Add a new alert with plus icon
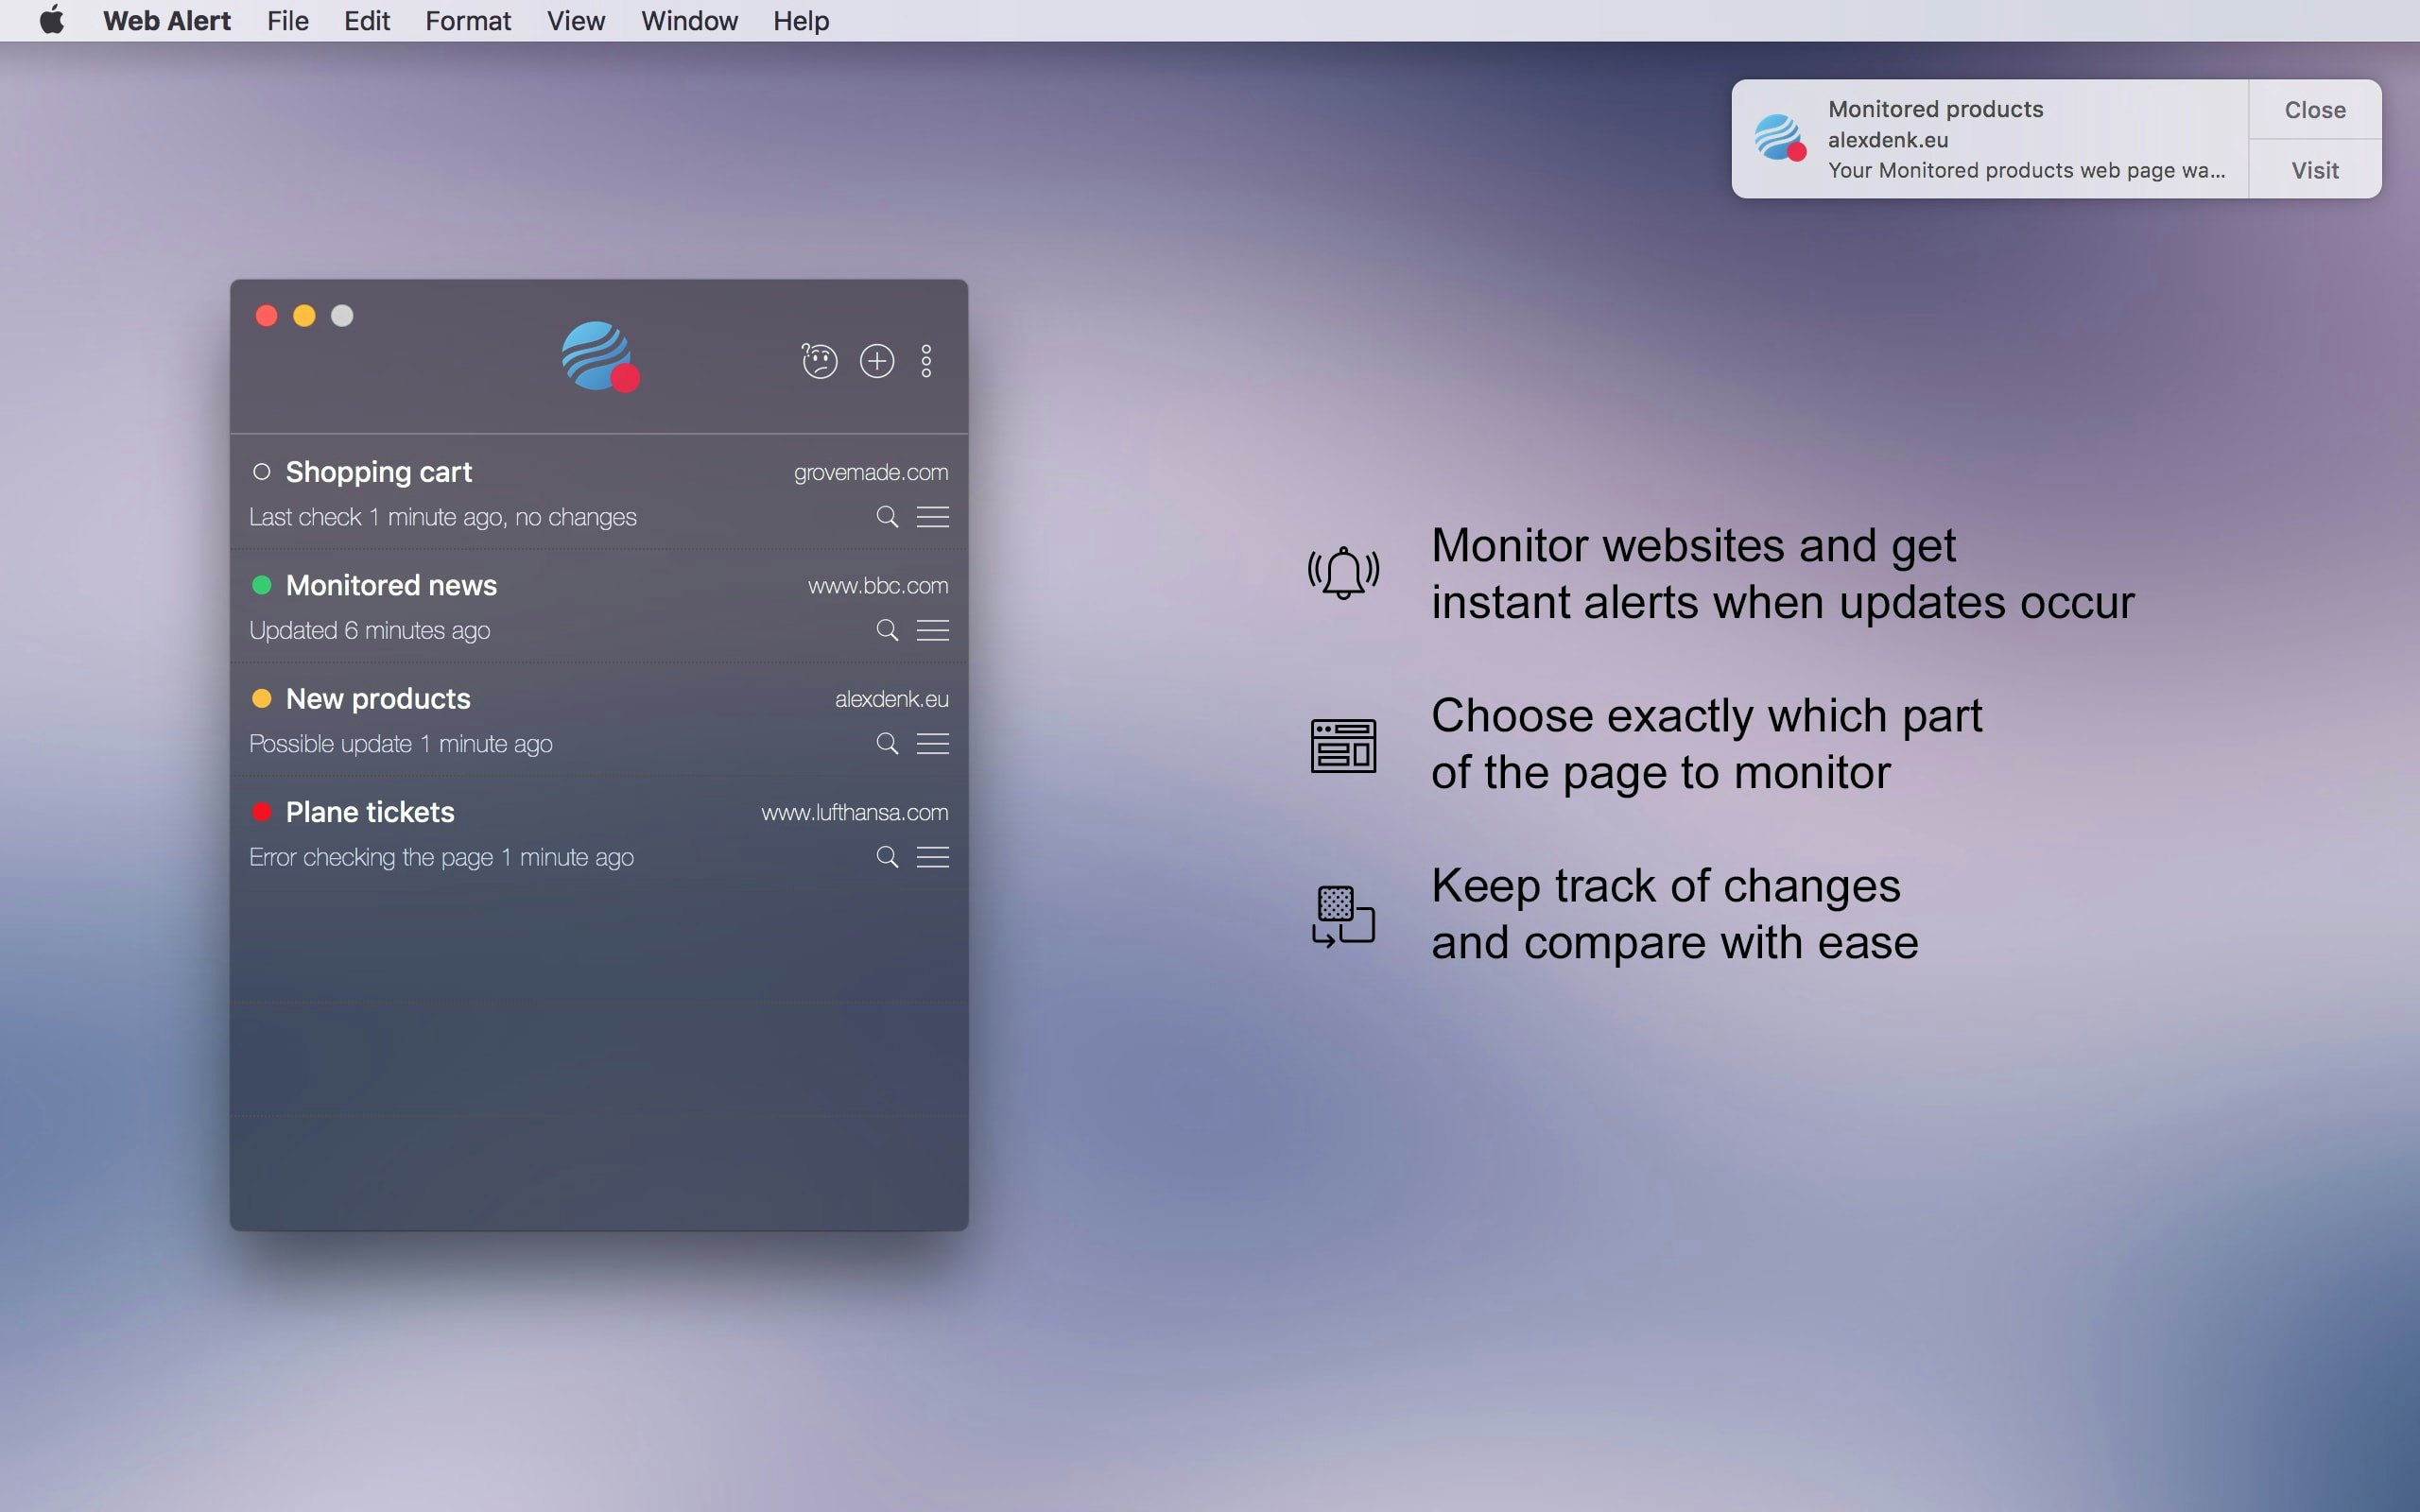 [x=877, y=360]
